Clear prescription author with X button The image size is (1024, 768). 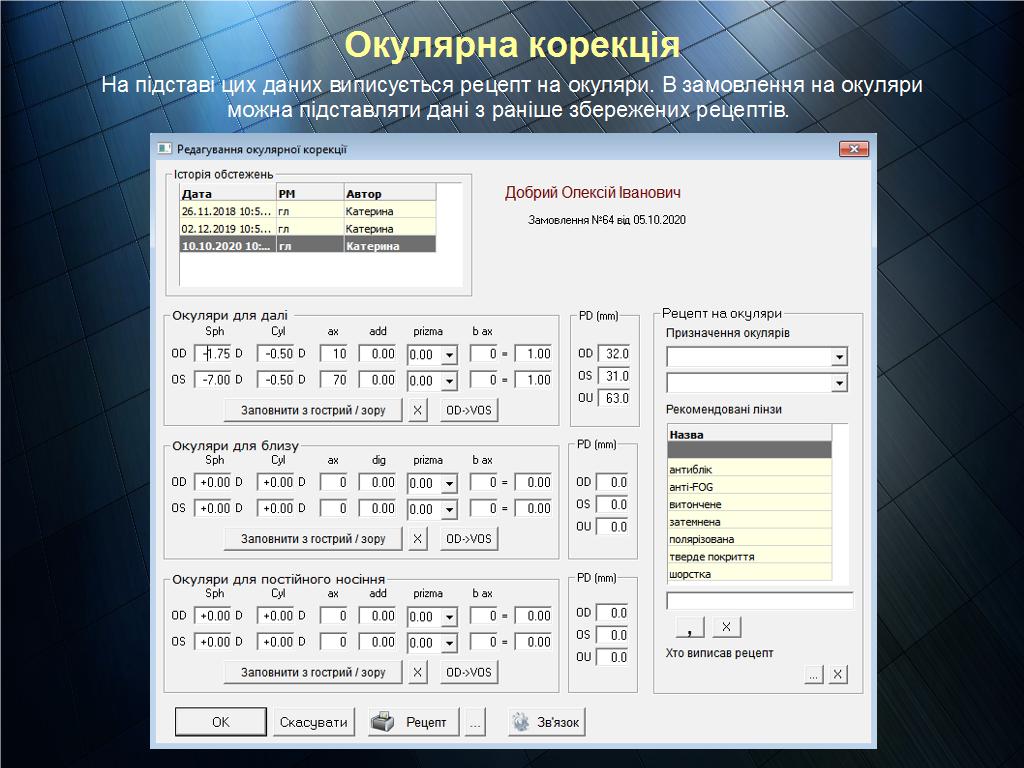tap(838, 675)
